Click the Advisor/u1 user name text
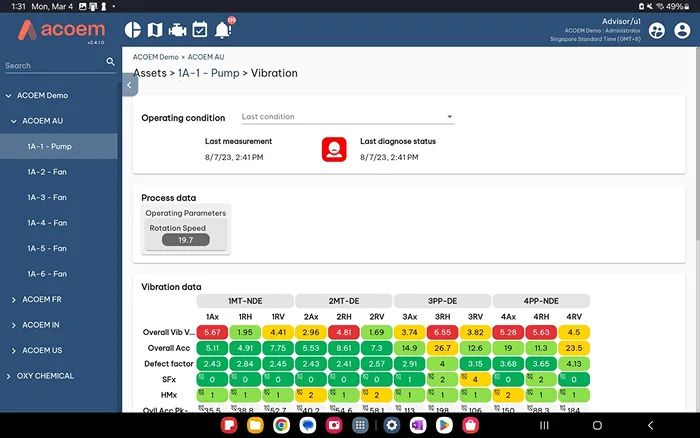 [621, 21]
